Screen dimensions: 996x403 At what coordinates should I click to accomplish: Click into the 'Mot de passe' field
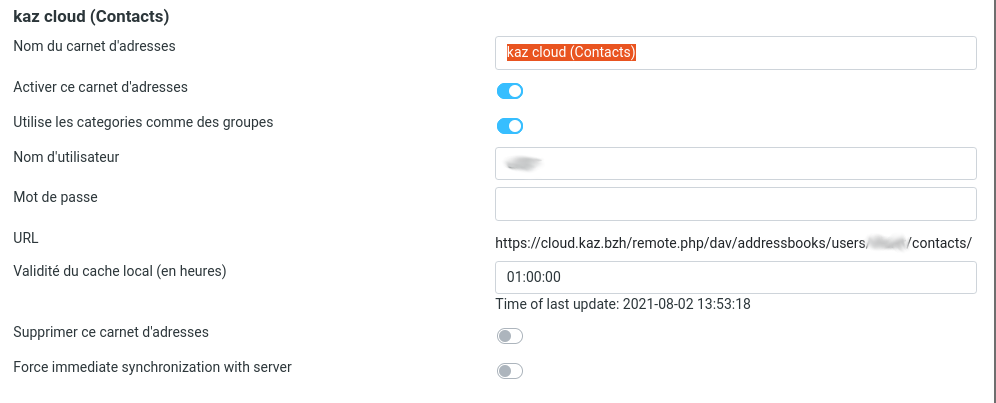point(735,203)
